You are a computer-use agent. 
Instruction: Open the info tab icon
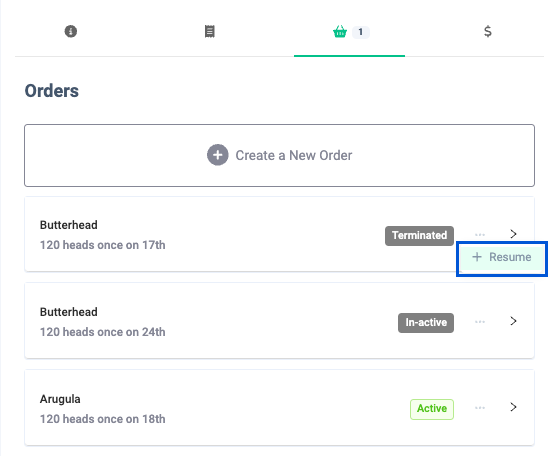71,31
